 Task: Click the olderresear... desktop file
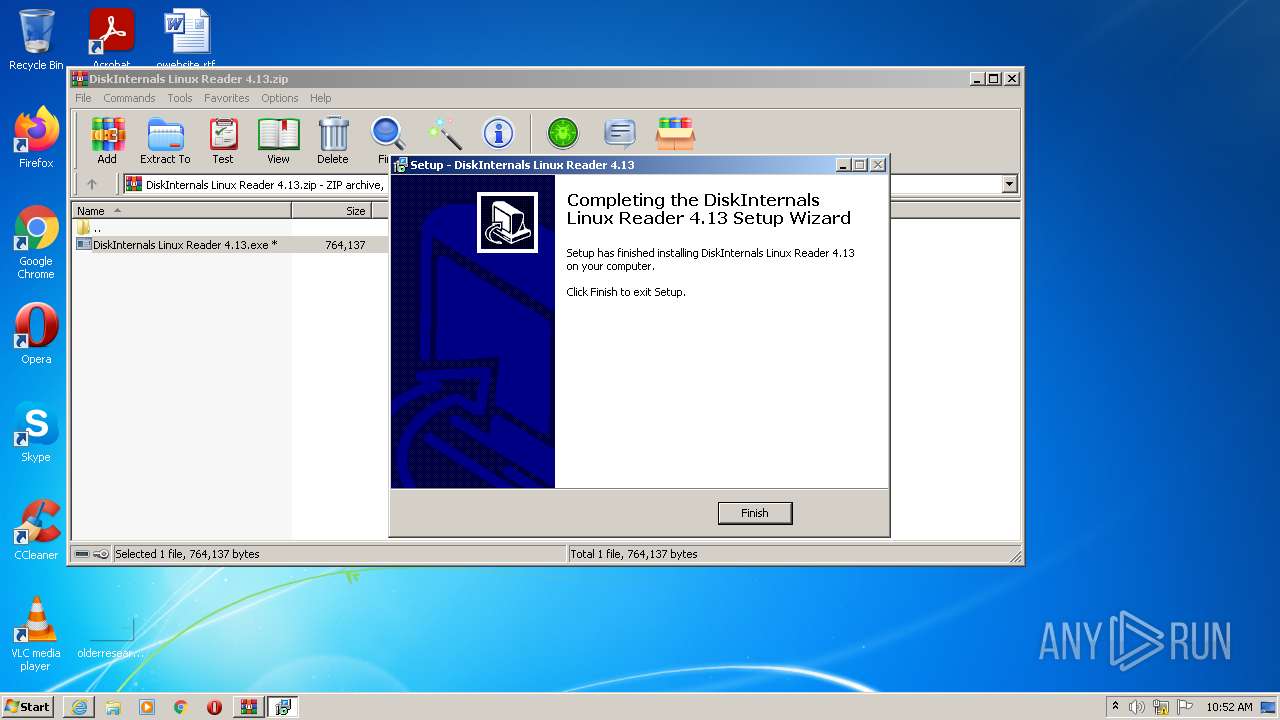111,635
